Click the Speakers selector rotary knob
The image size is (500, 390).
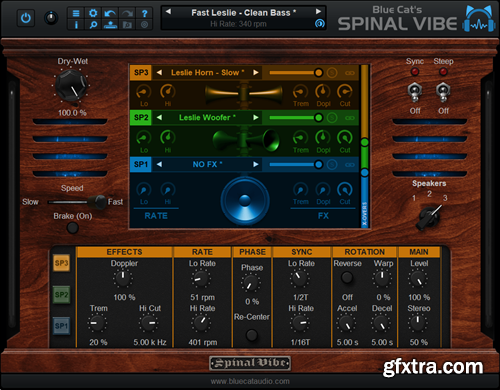[x=429, y=217]
